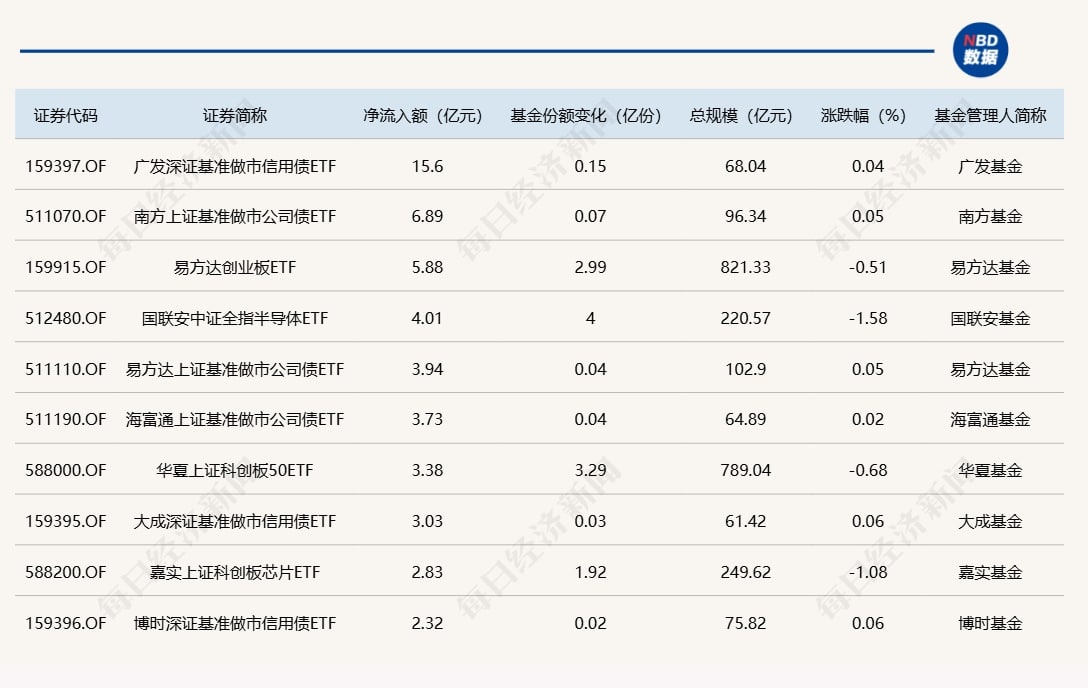Image resolution: width=1088 pixels, height=688 pixels.
Task: Click the code 159397.OF cell
Action: point(64,165)
